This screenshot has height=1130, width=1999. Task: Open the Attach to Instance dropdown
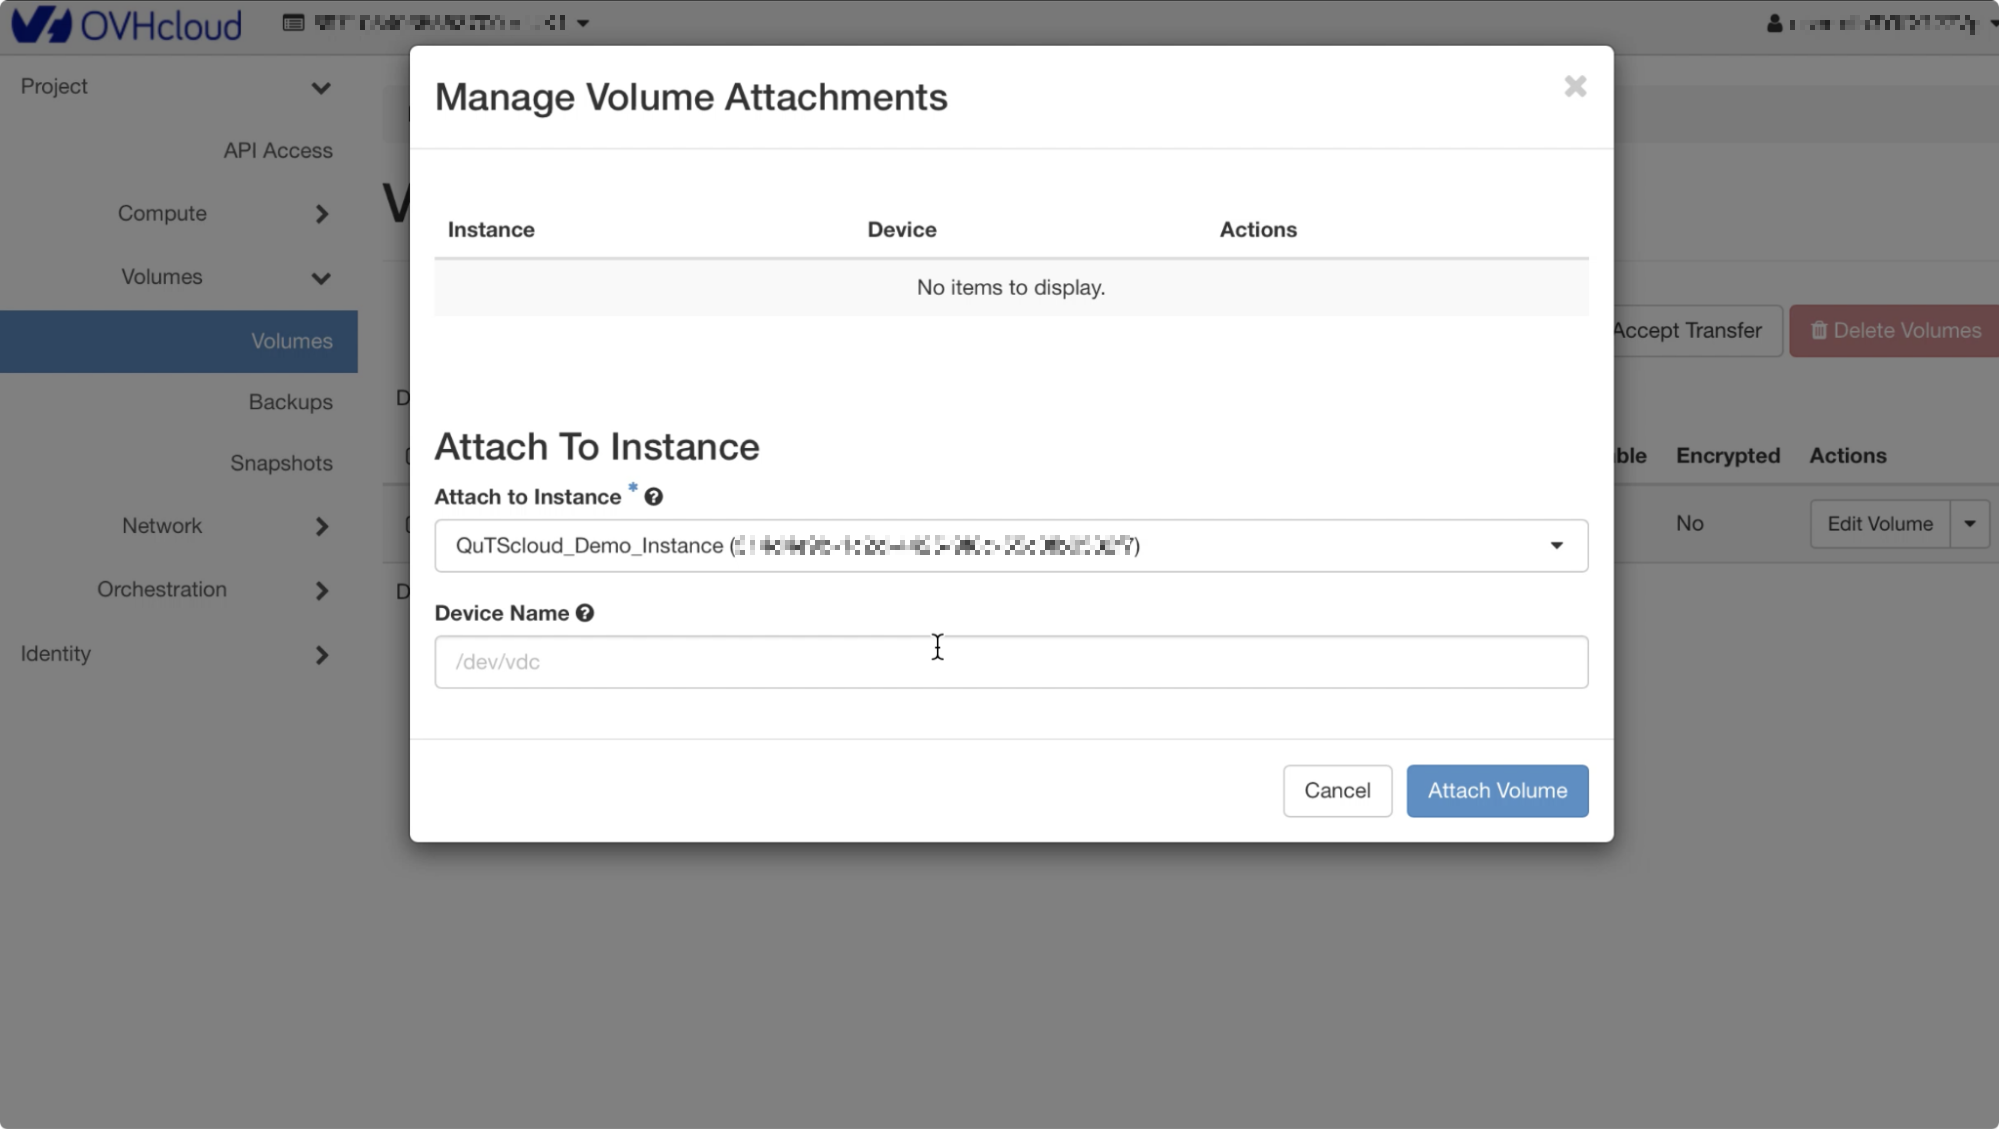pyautogui.click(x=1010, y=546)
